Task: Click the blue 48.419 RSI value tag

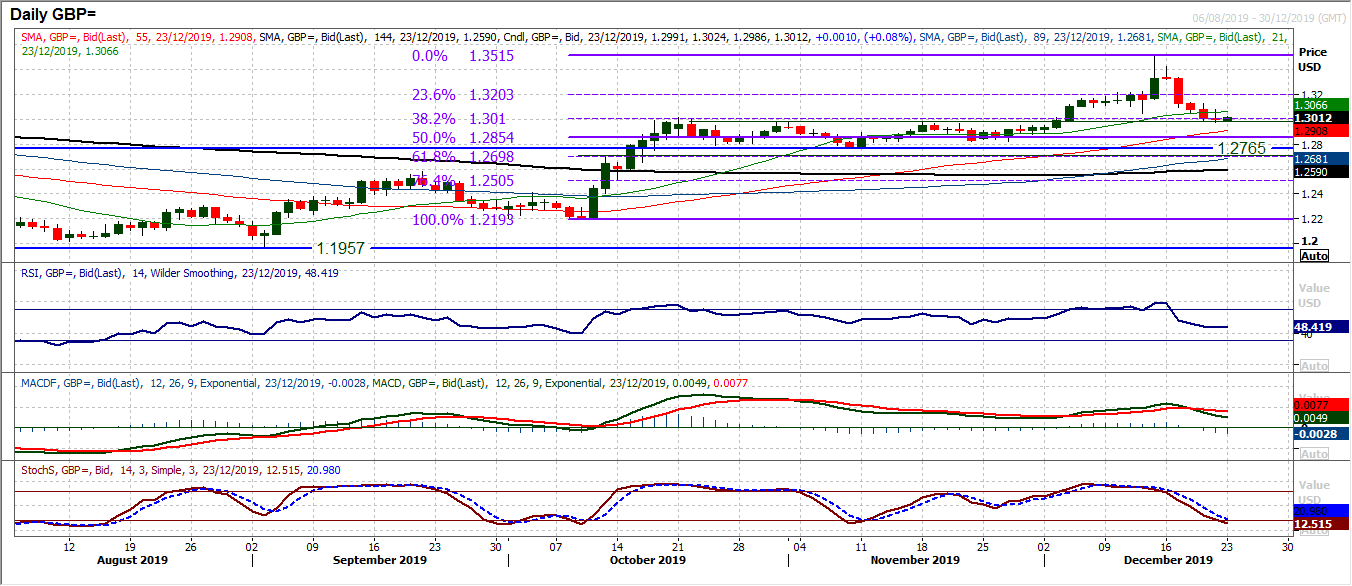Action: [1313, 324]
